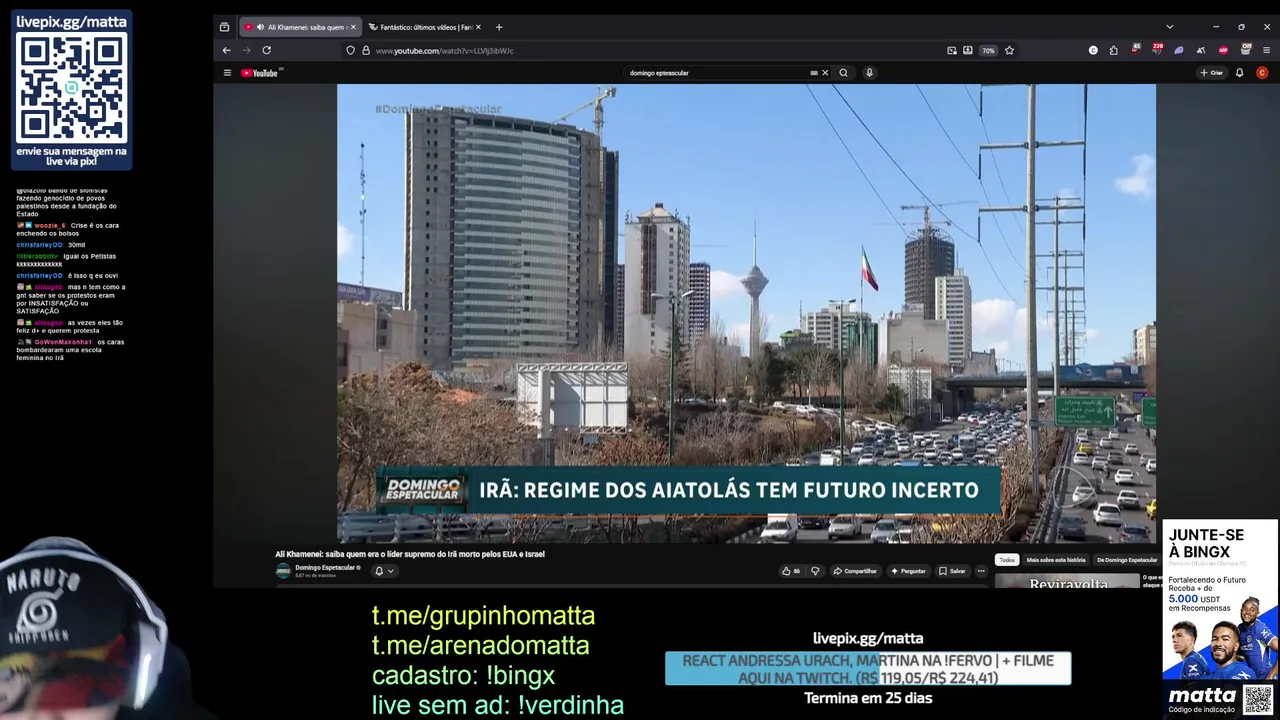Select the Mais sobre esta história chip
Screen dimensions: 1280x720
pyautogui.click(x=1056, y=560)
